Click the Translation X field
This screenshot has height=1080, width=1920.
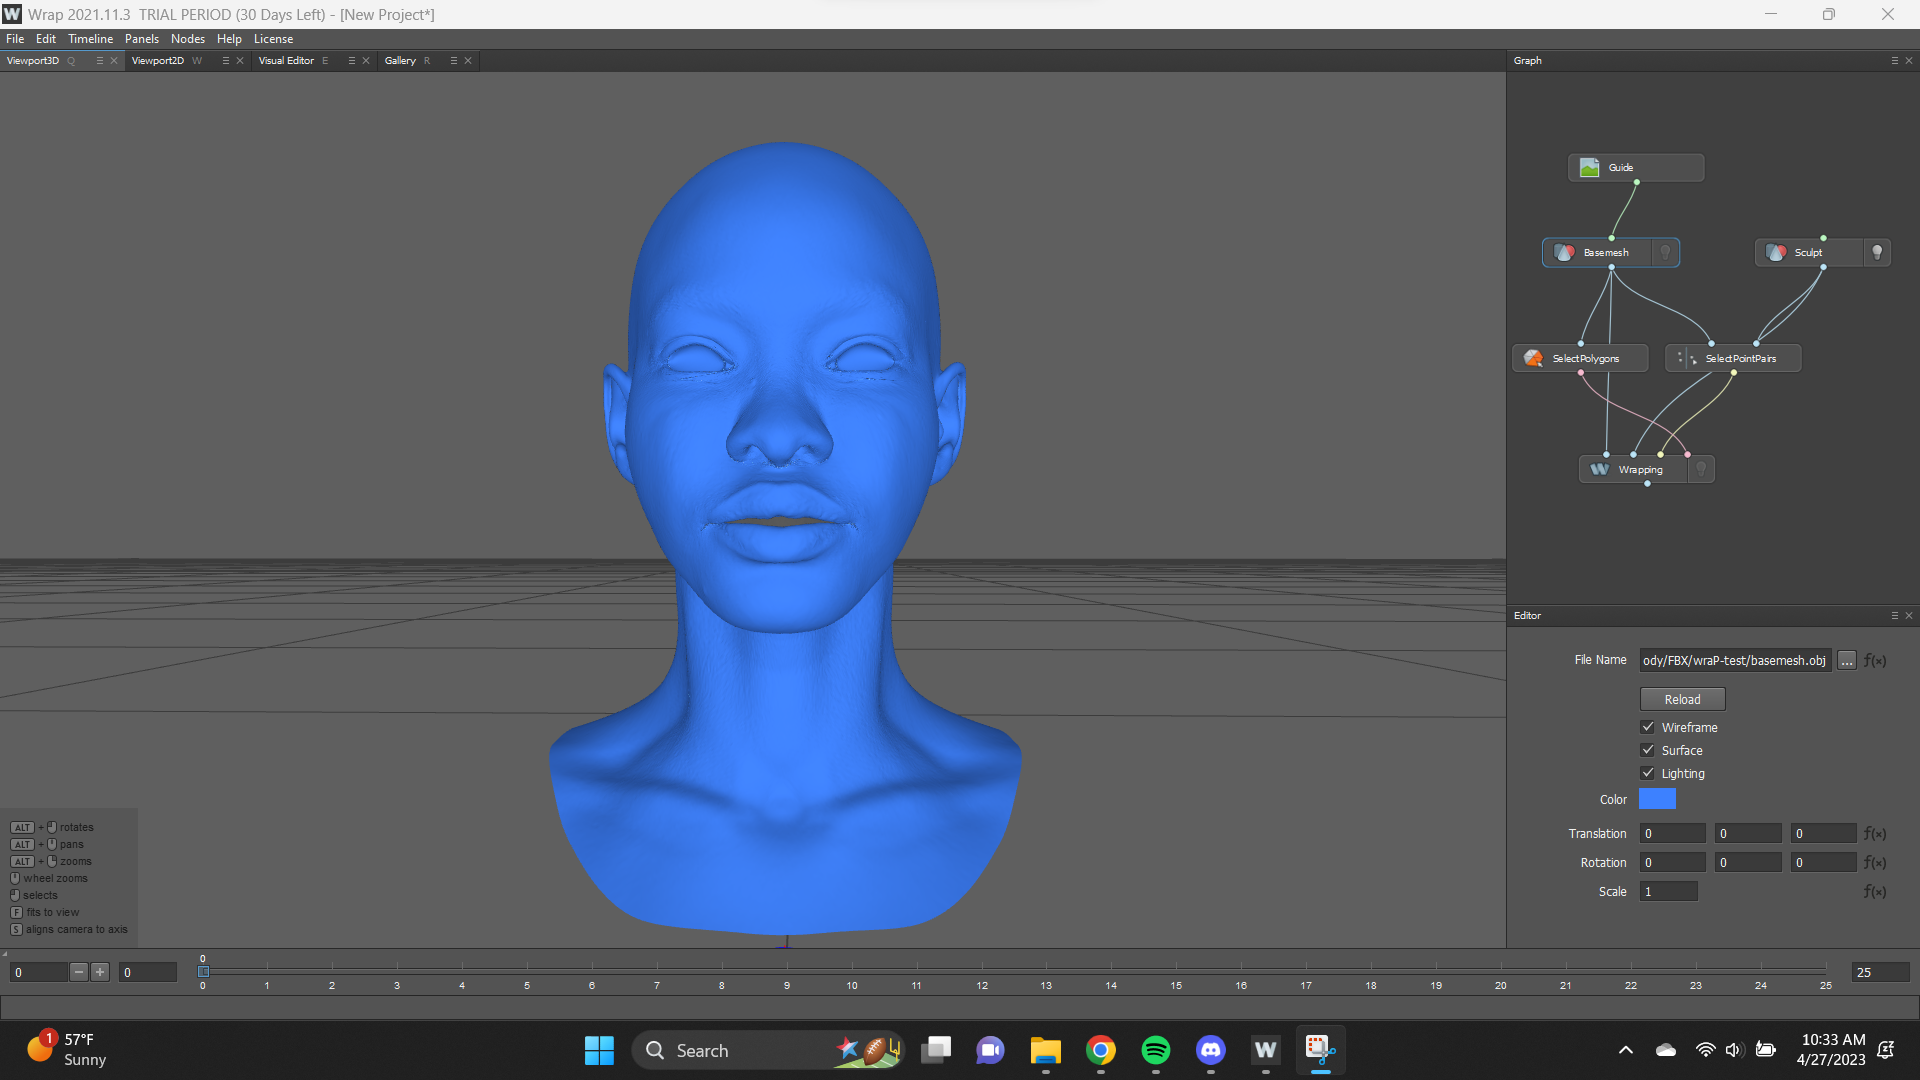tap(1672, 833)
